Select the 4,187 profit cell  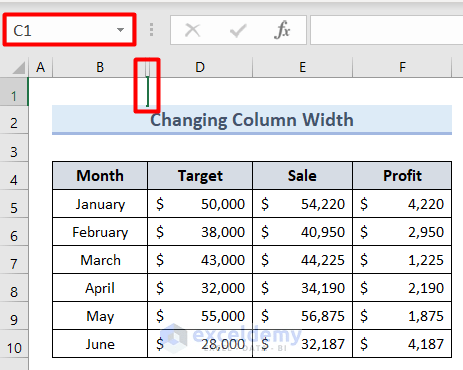coord(402,344)
